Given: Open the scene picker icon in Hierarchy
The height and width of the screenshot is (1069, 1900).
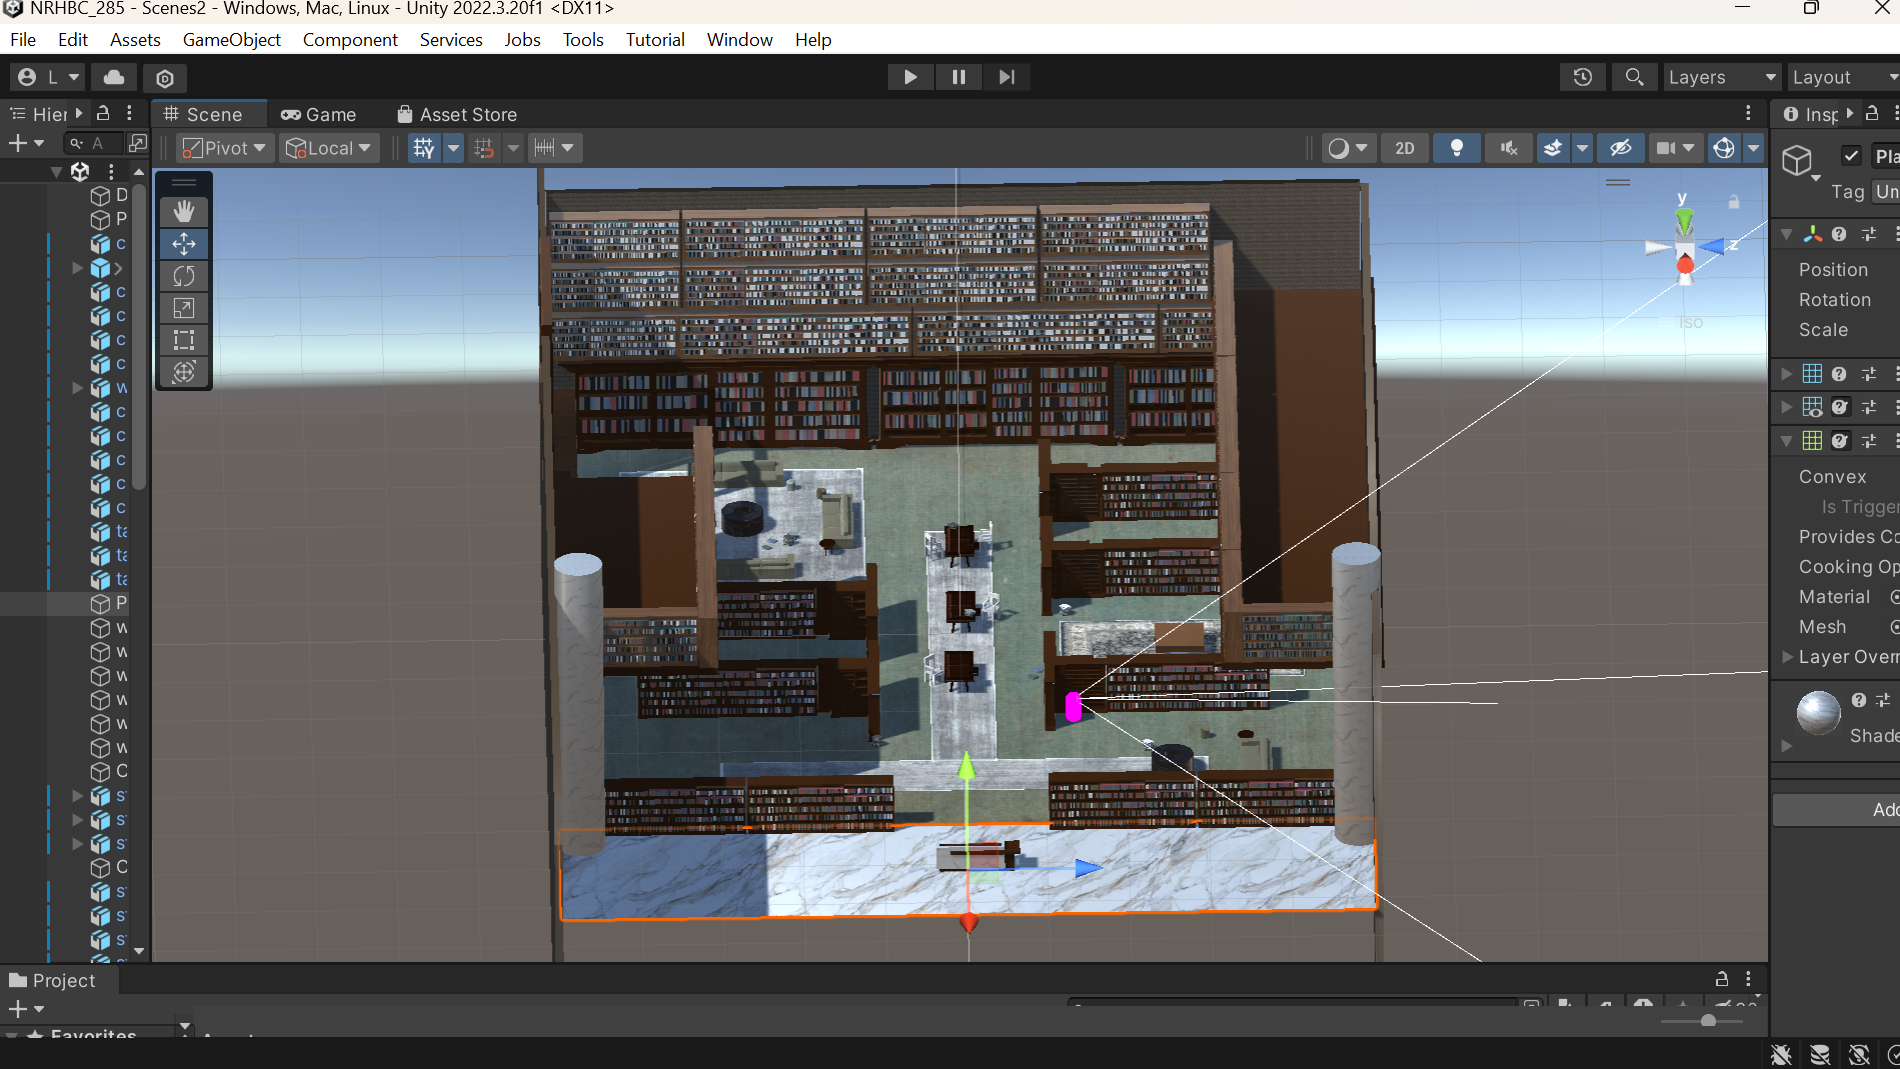Looking at the screenshot, I should click(x=138, y=143).
